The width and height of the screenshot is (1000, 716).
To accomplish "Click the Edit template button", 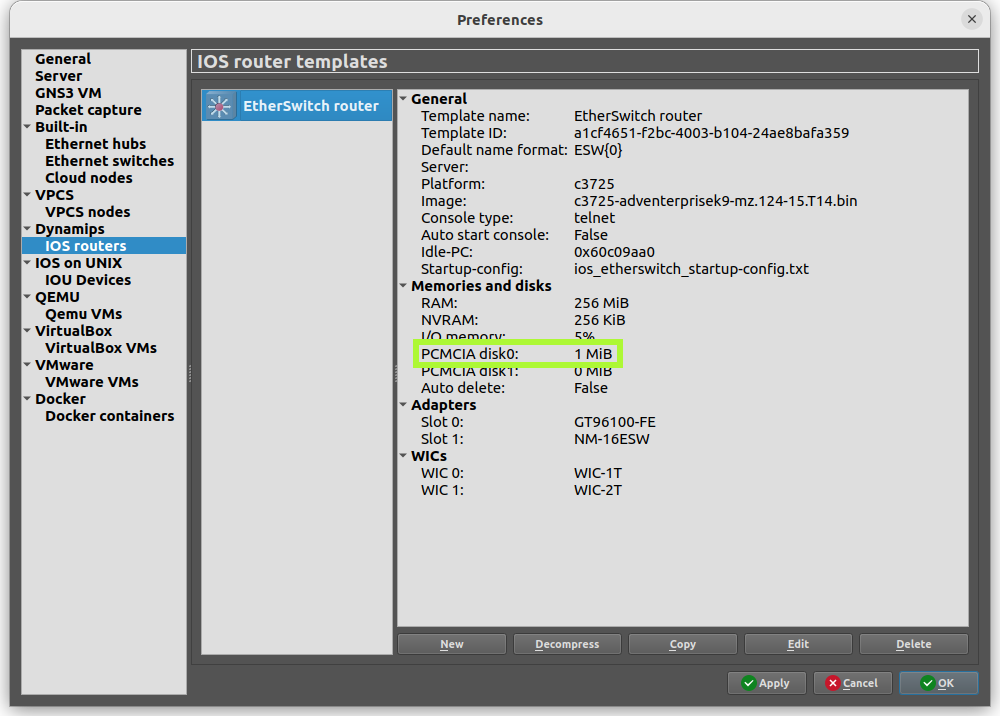I will pyautogui.click(x=798, y=644).
